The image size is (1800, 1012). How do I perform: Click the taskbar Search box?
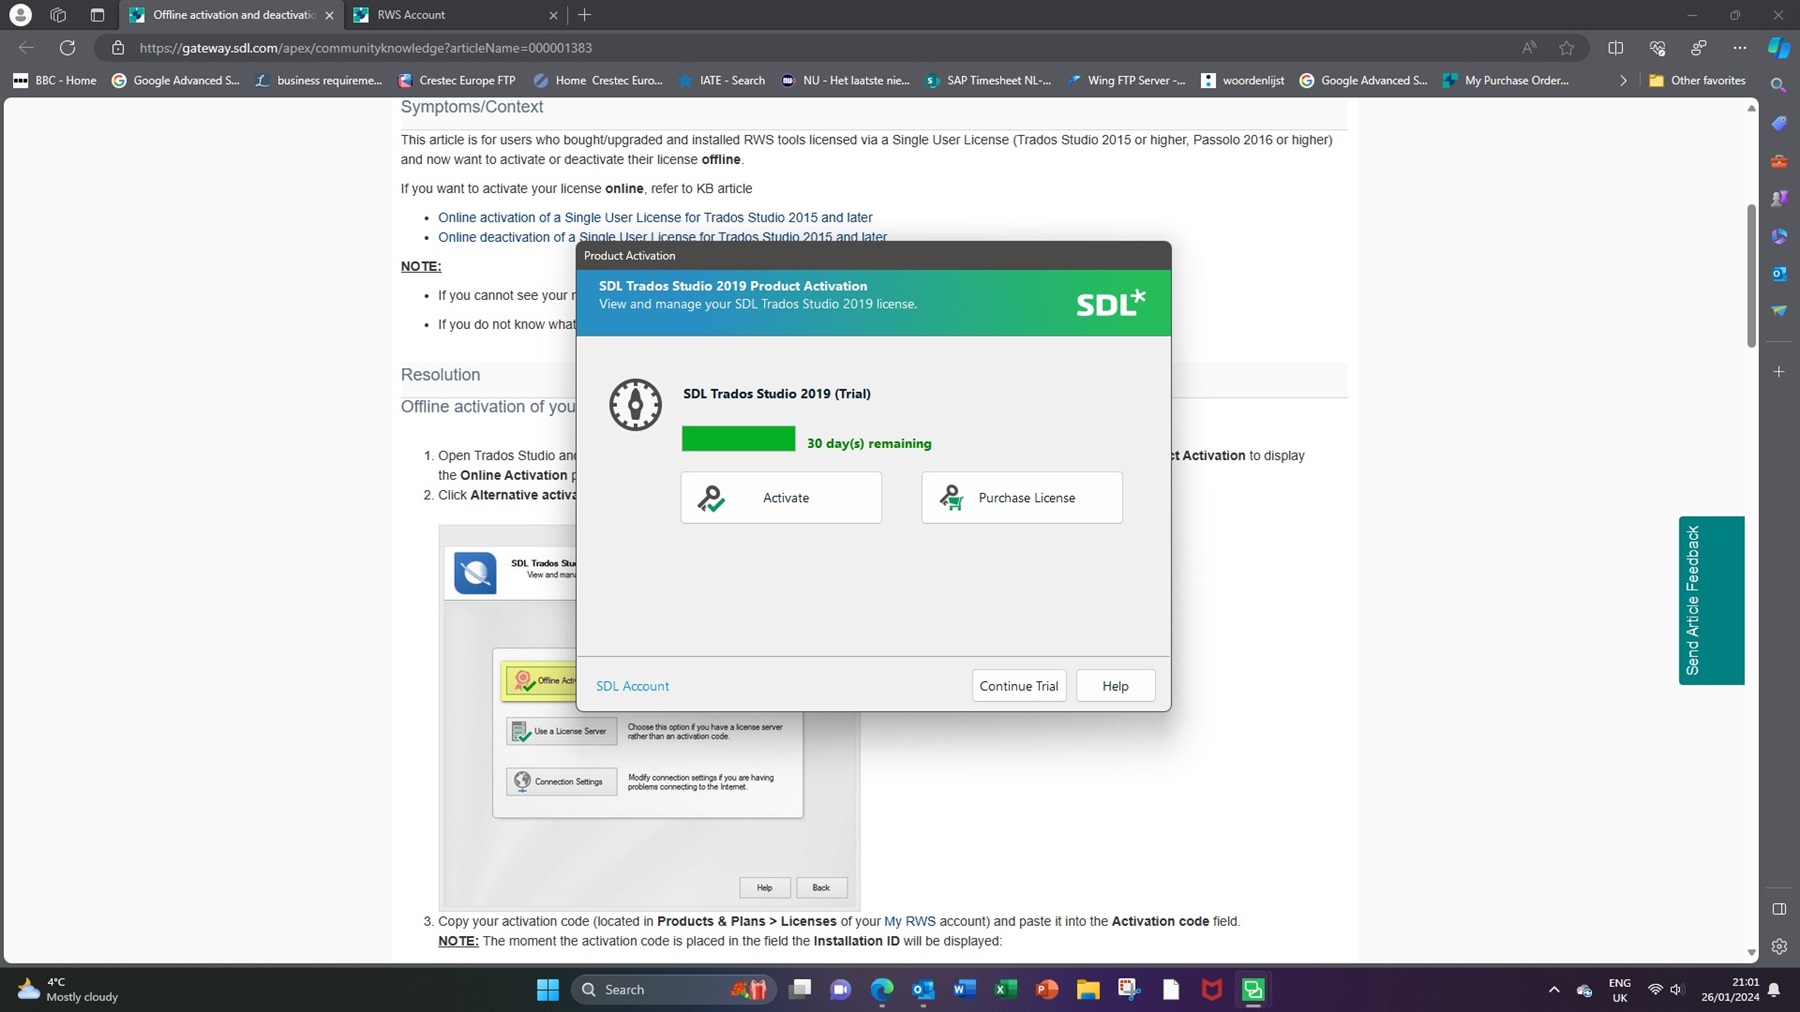673,990
